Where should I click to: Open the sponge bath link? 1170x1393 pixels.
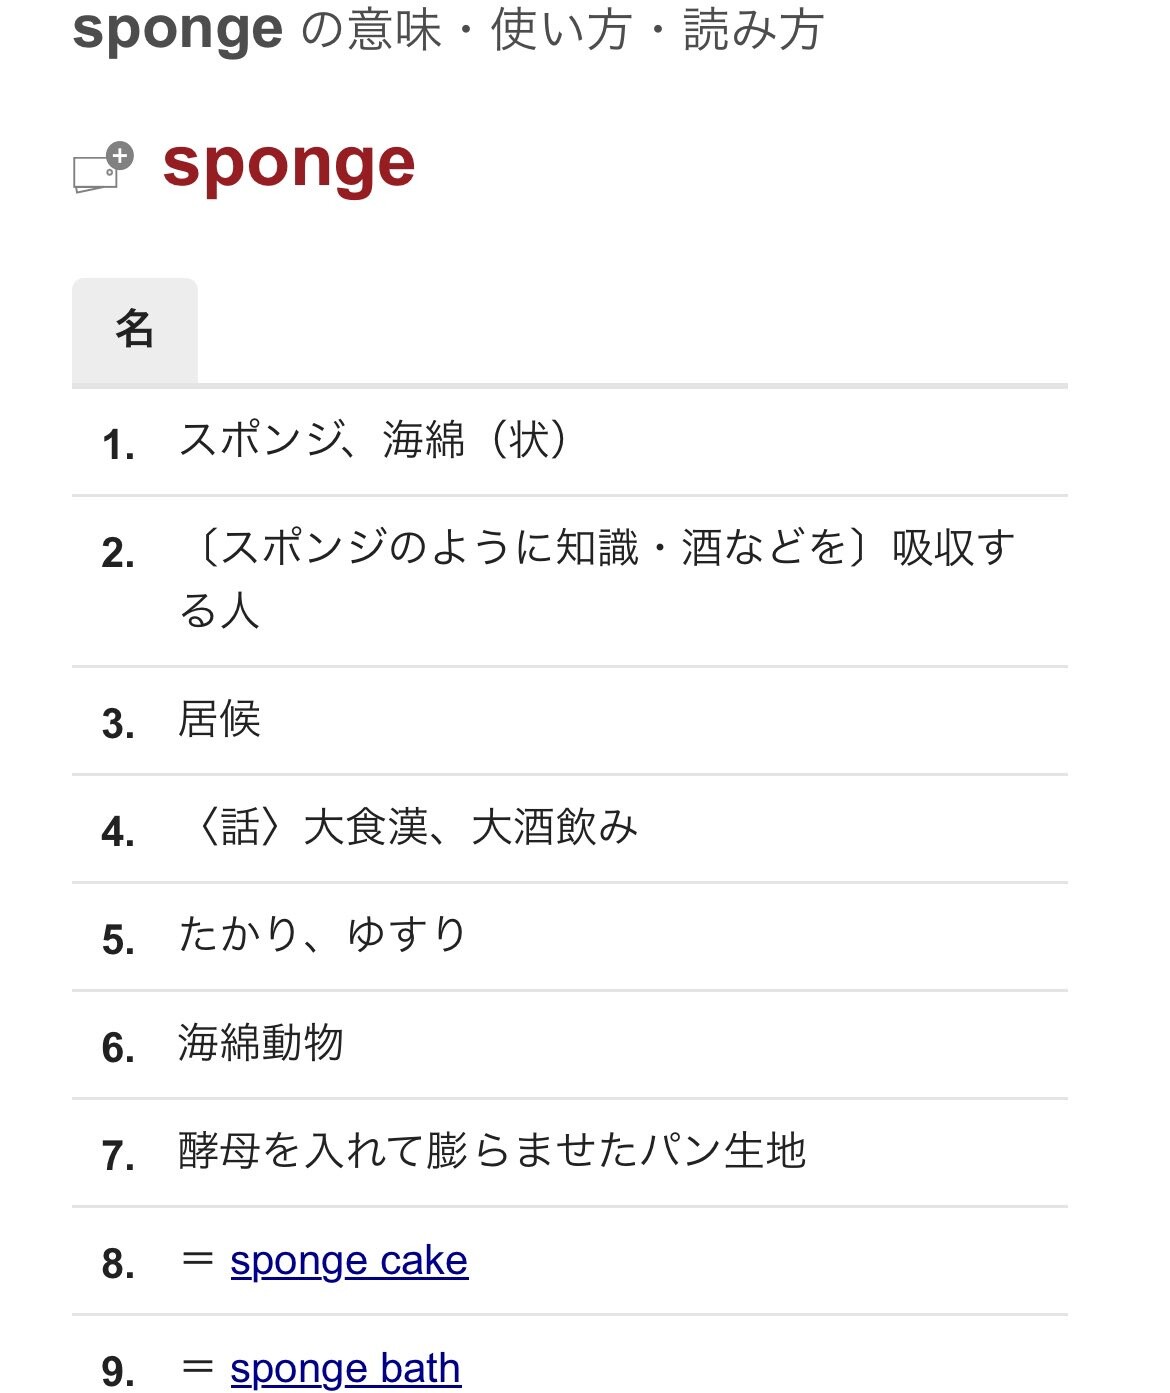(345, 1369)
